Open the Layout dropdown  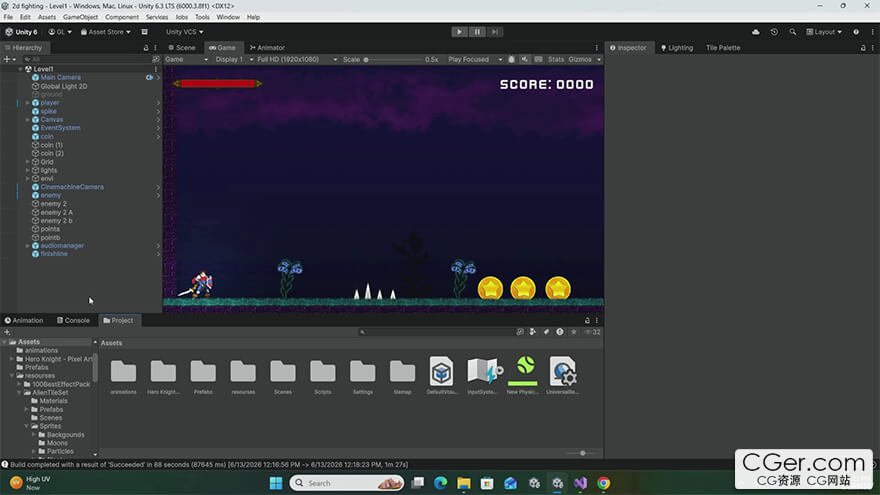click(x=824, y=32)
